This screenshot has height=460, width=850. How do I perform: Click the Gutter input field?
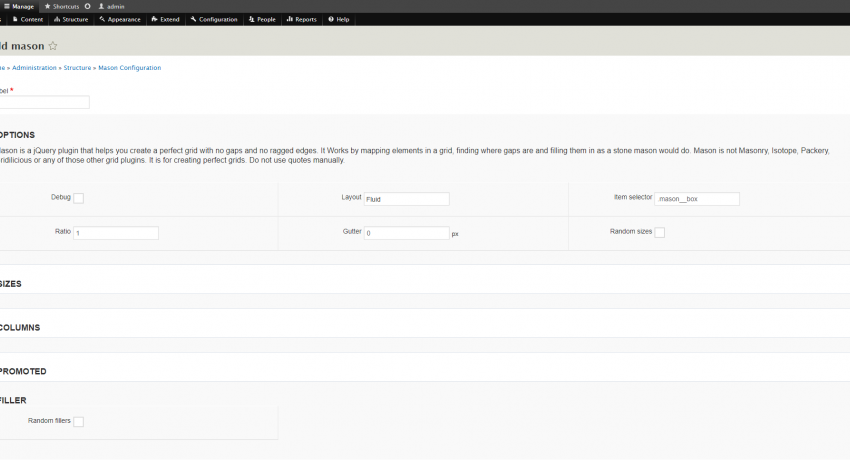[407, 233]
